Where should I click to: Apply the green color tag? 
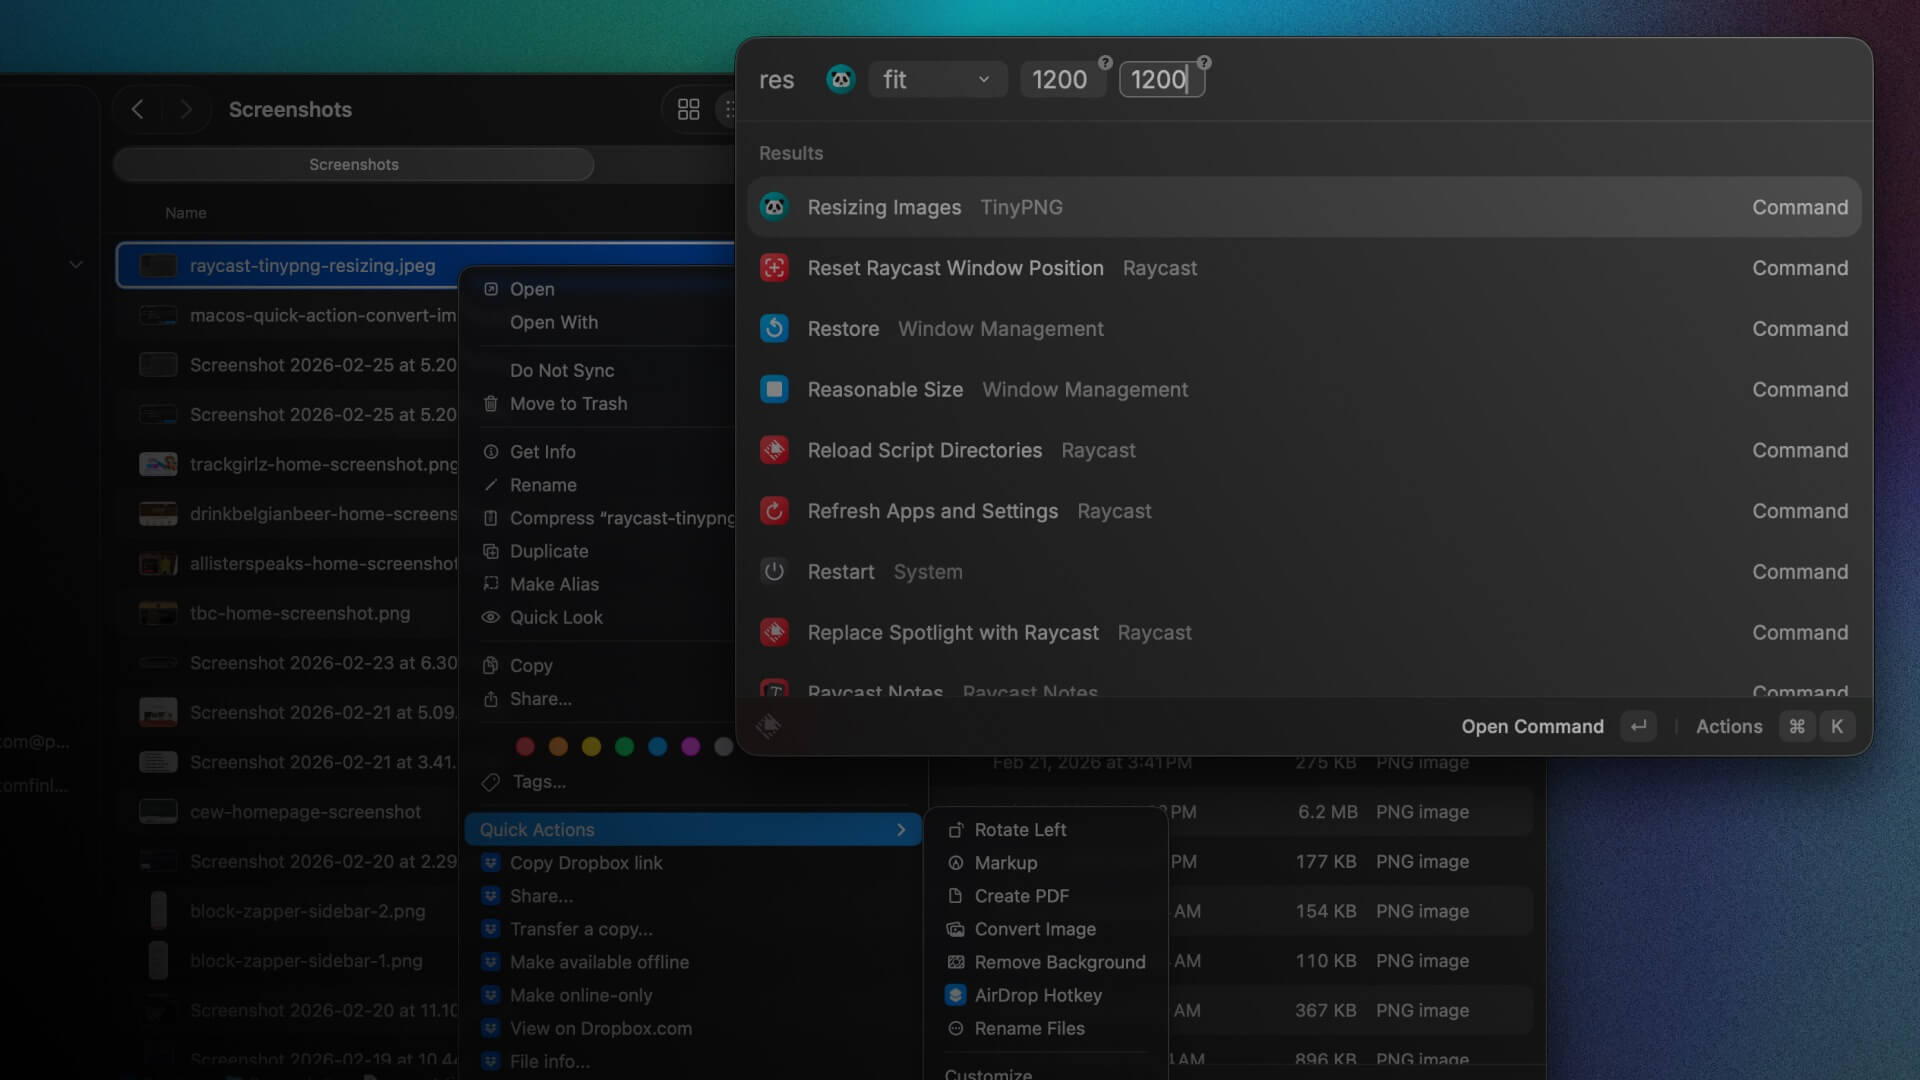(624, 747)
